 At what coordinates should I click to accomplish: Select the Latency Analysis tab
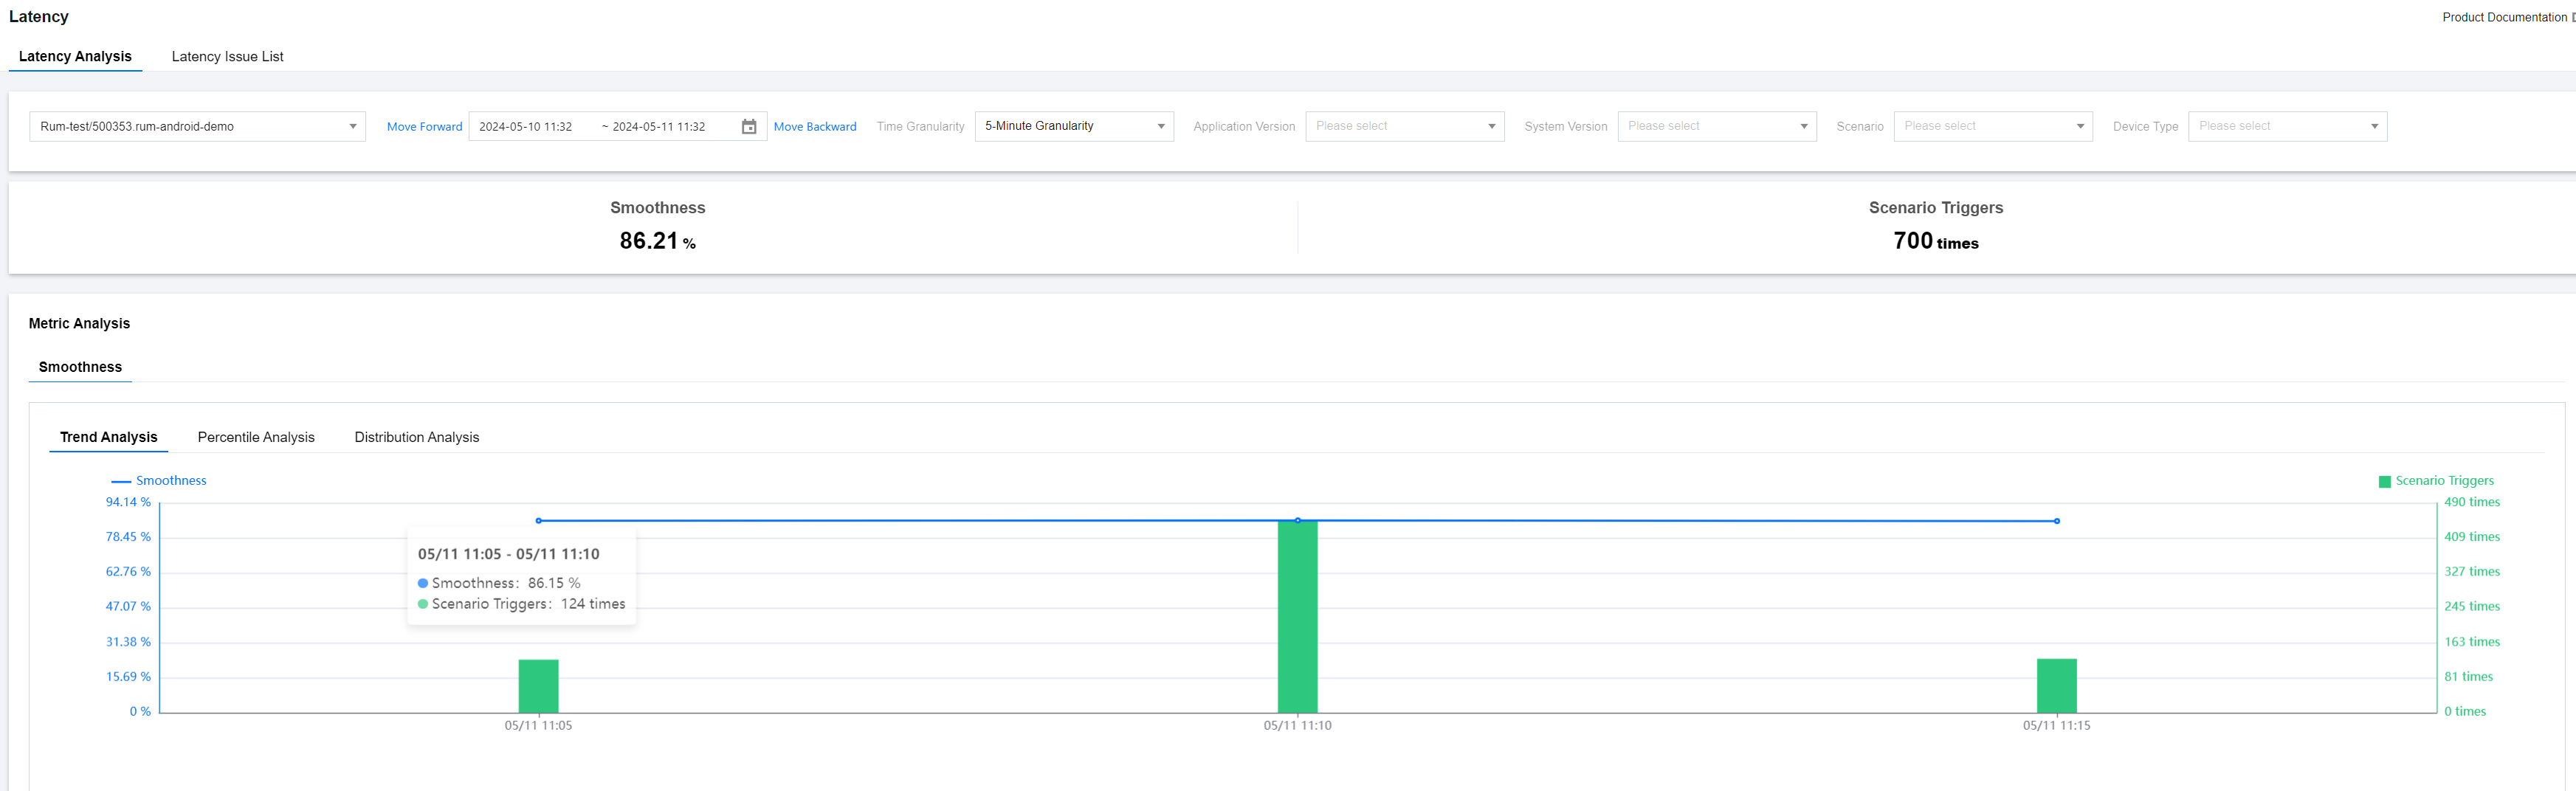pyautogui.click(x=75, y=57)
